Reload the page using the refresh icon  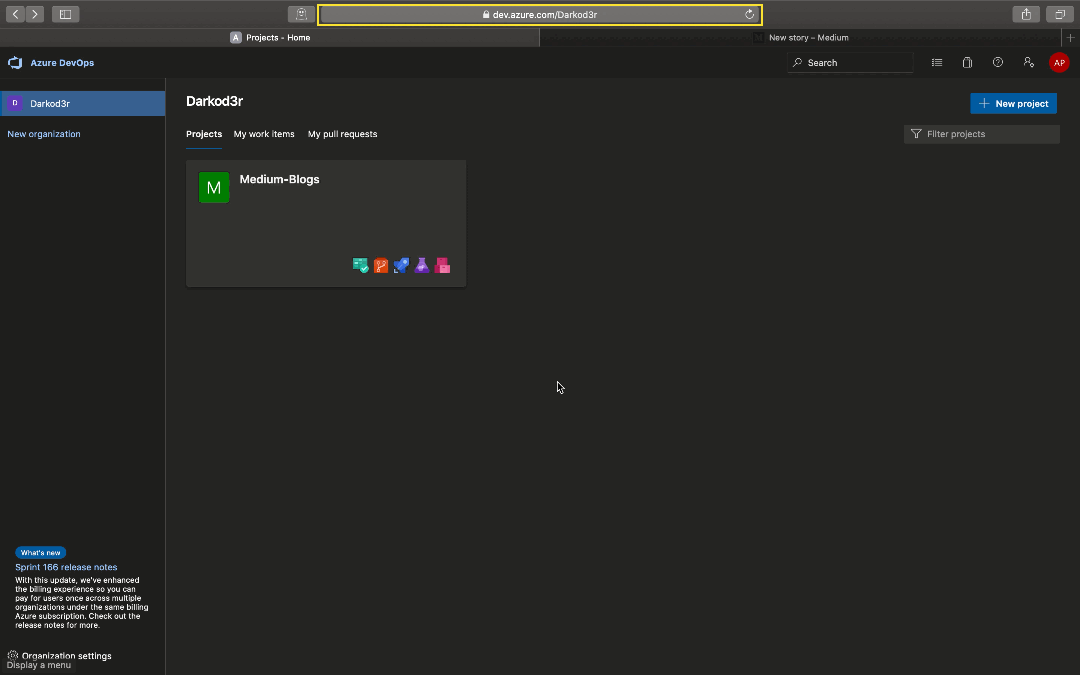[x=749, y=14]
